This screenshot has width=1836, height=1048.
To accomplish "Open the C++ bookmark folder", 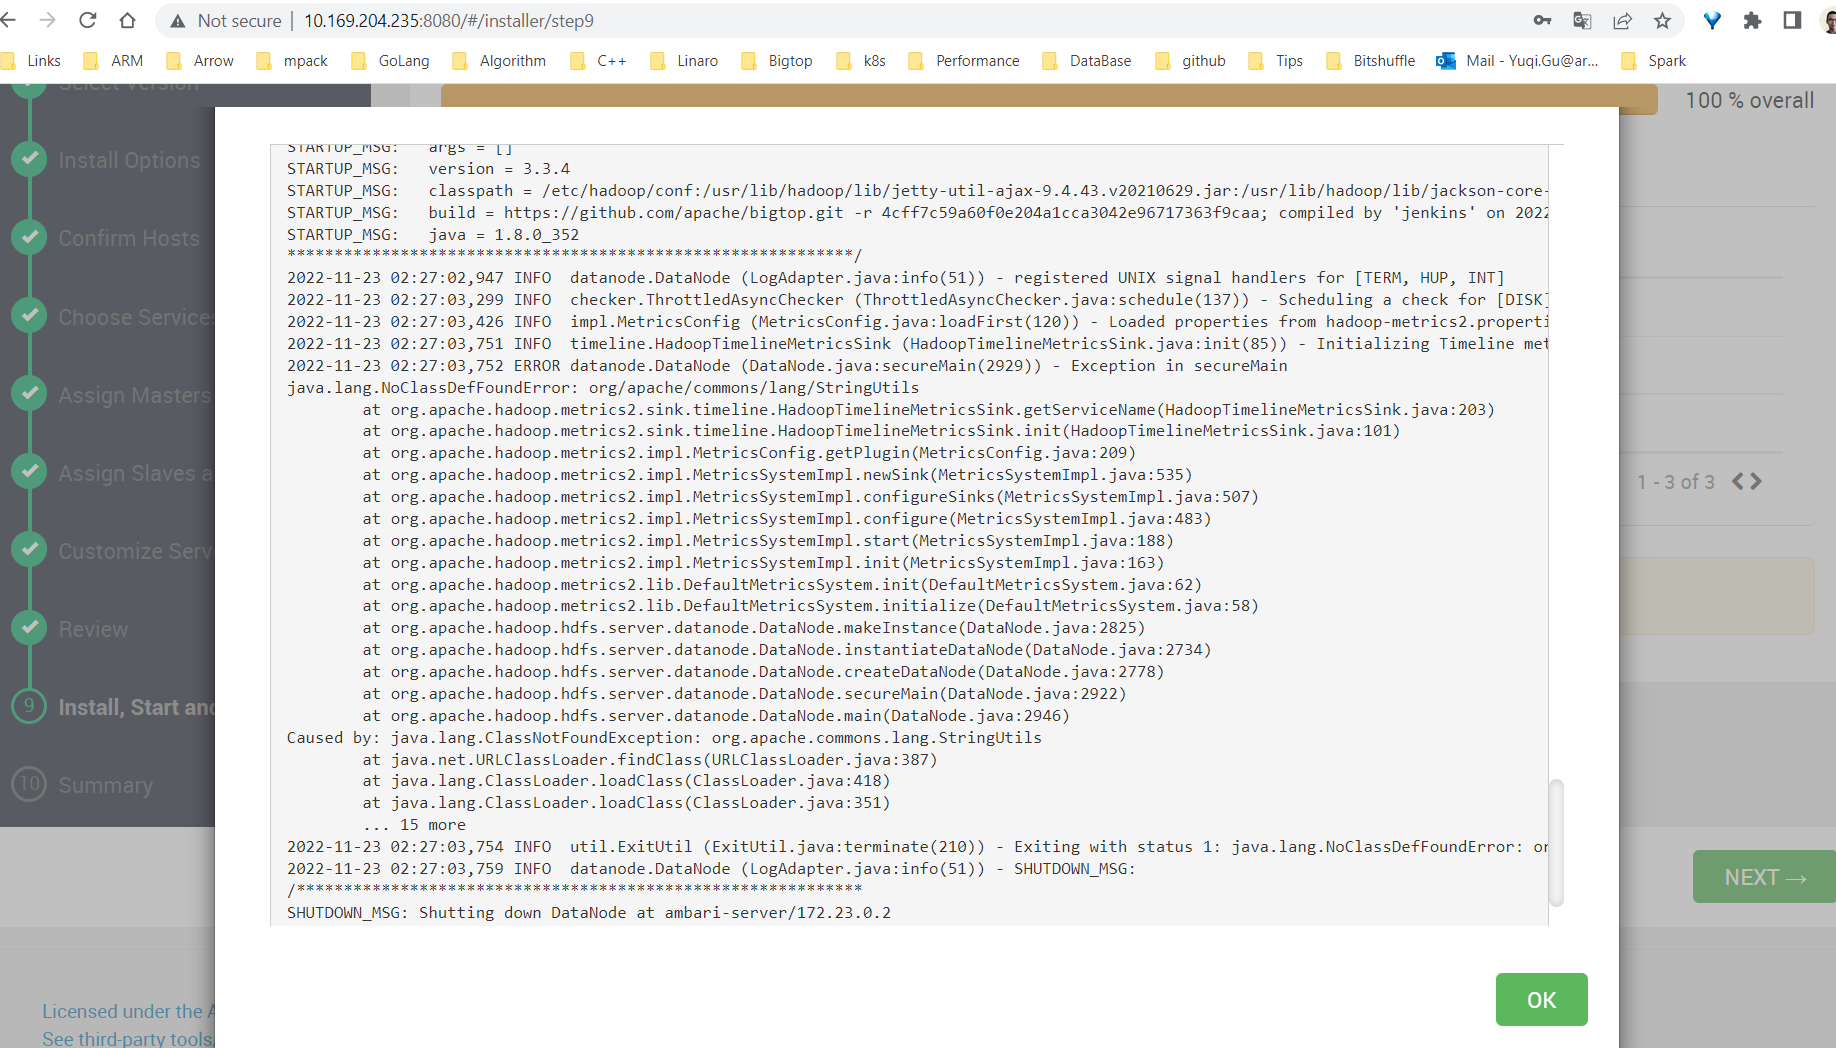I will 598,61.
